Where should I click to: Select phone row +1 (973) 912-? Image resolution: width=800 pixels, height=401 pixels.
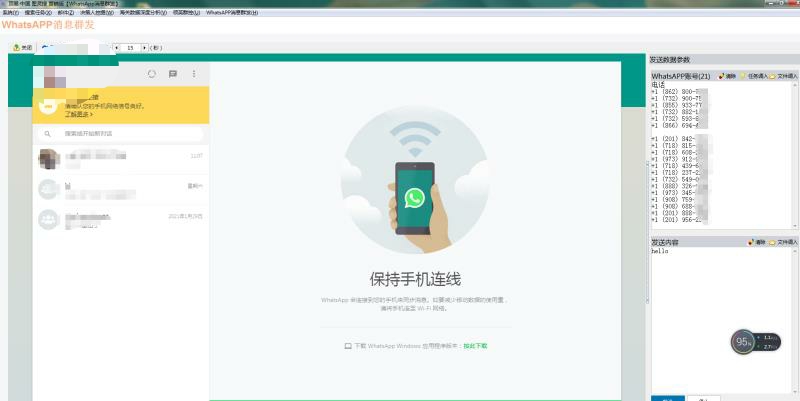tap(679, 159)
